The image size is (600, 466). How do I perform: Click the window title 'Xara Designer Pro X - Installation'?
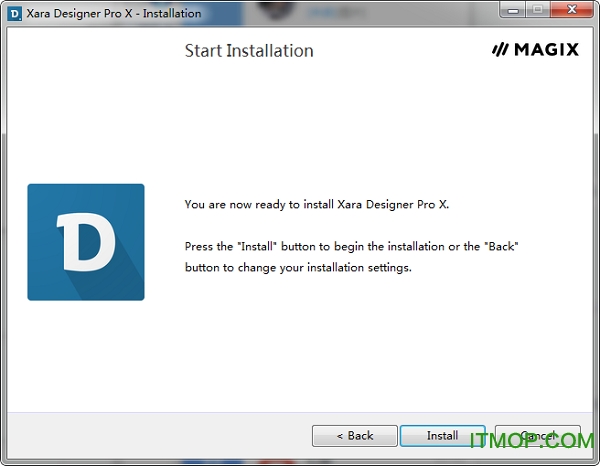114,14
